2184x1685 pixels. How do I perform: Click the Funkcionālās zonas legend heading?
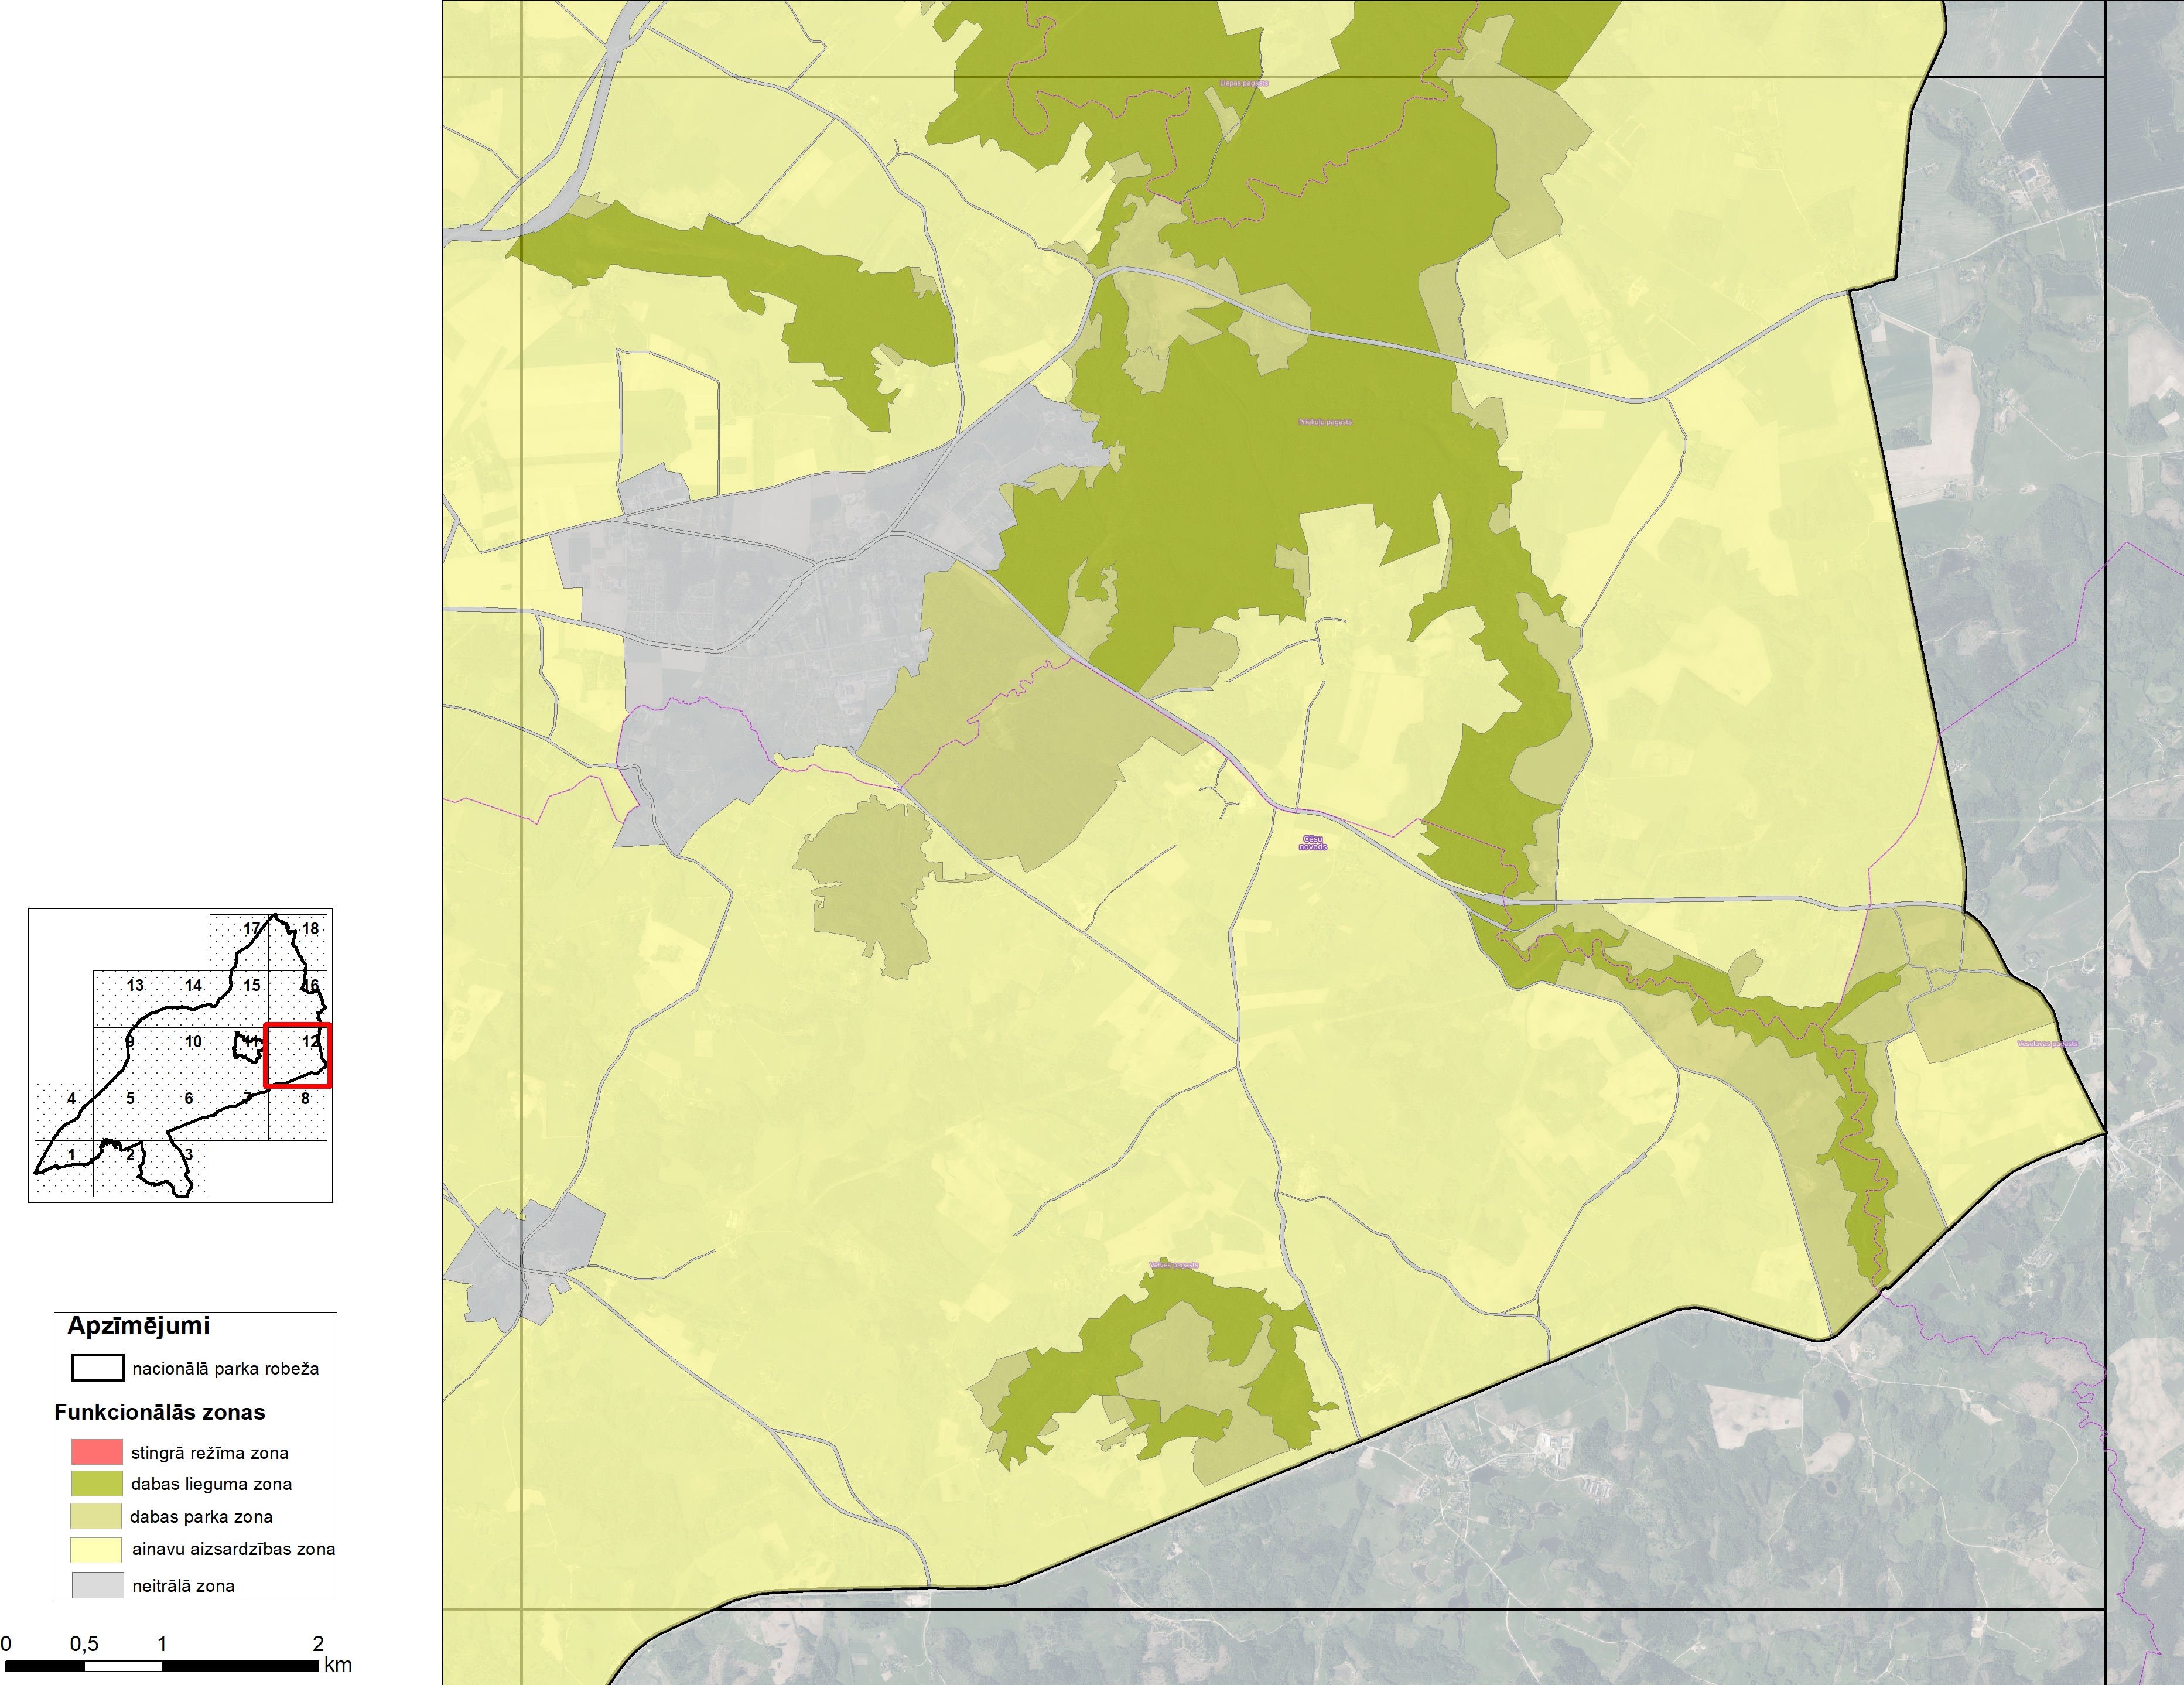click(159, 1412)
